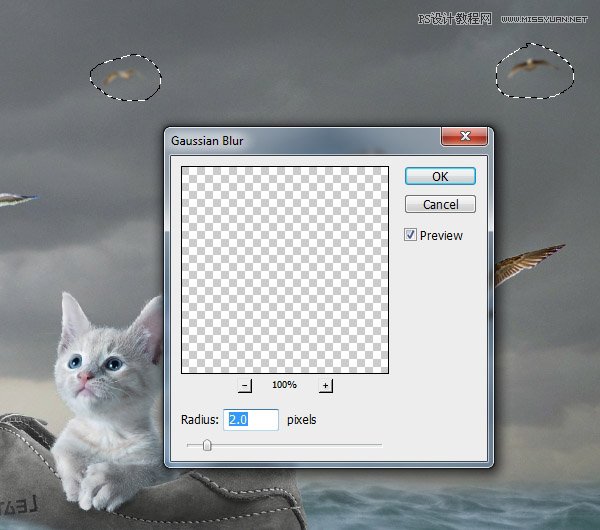
Task: Click inside the checkerboard preview area
Action: click(284, 270)
